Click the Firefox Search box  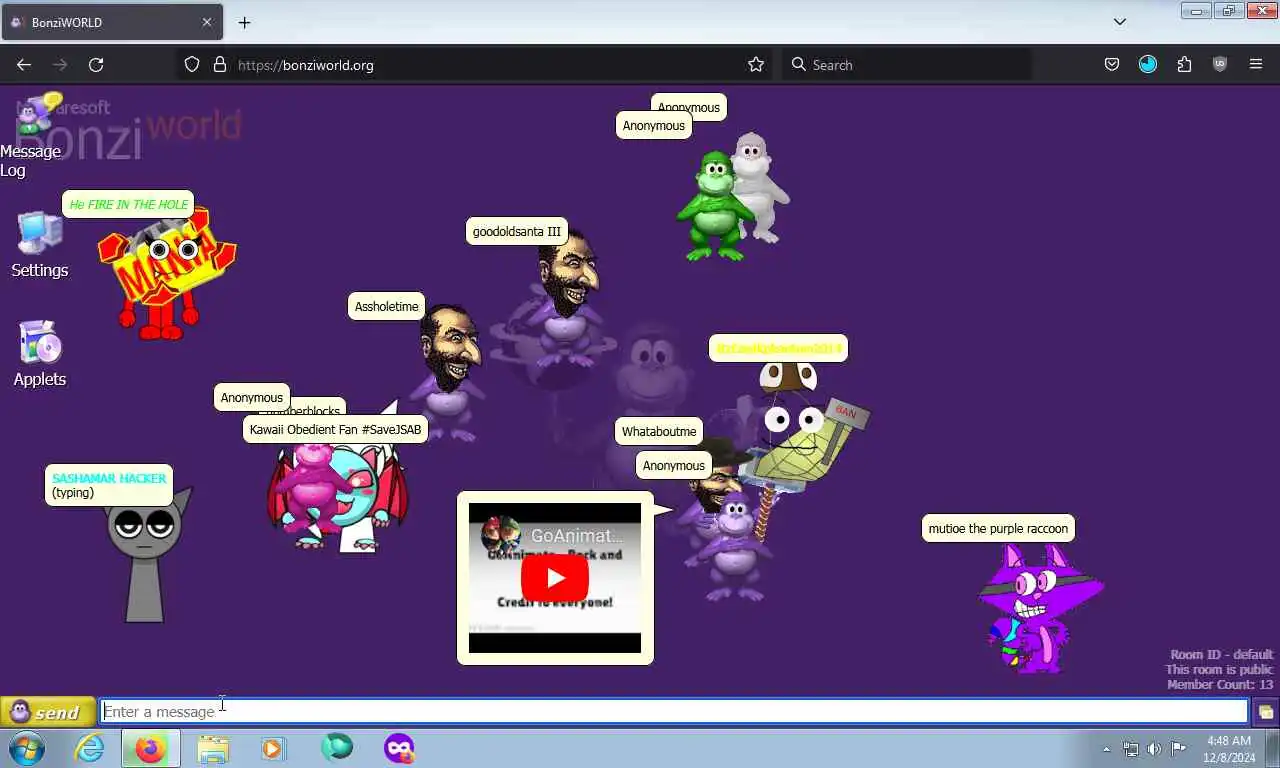pyautogui.click(x=907, y=65)
